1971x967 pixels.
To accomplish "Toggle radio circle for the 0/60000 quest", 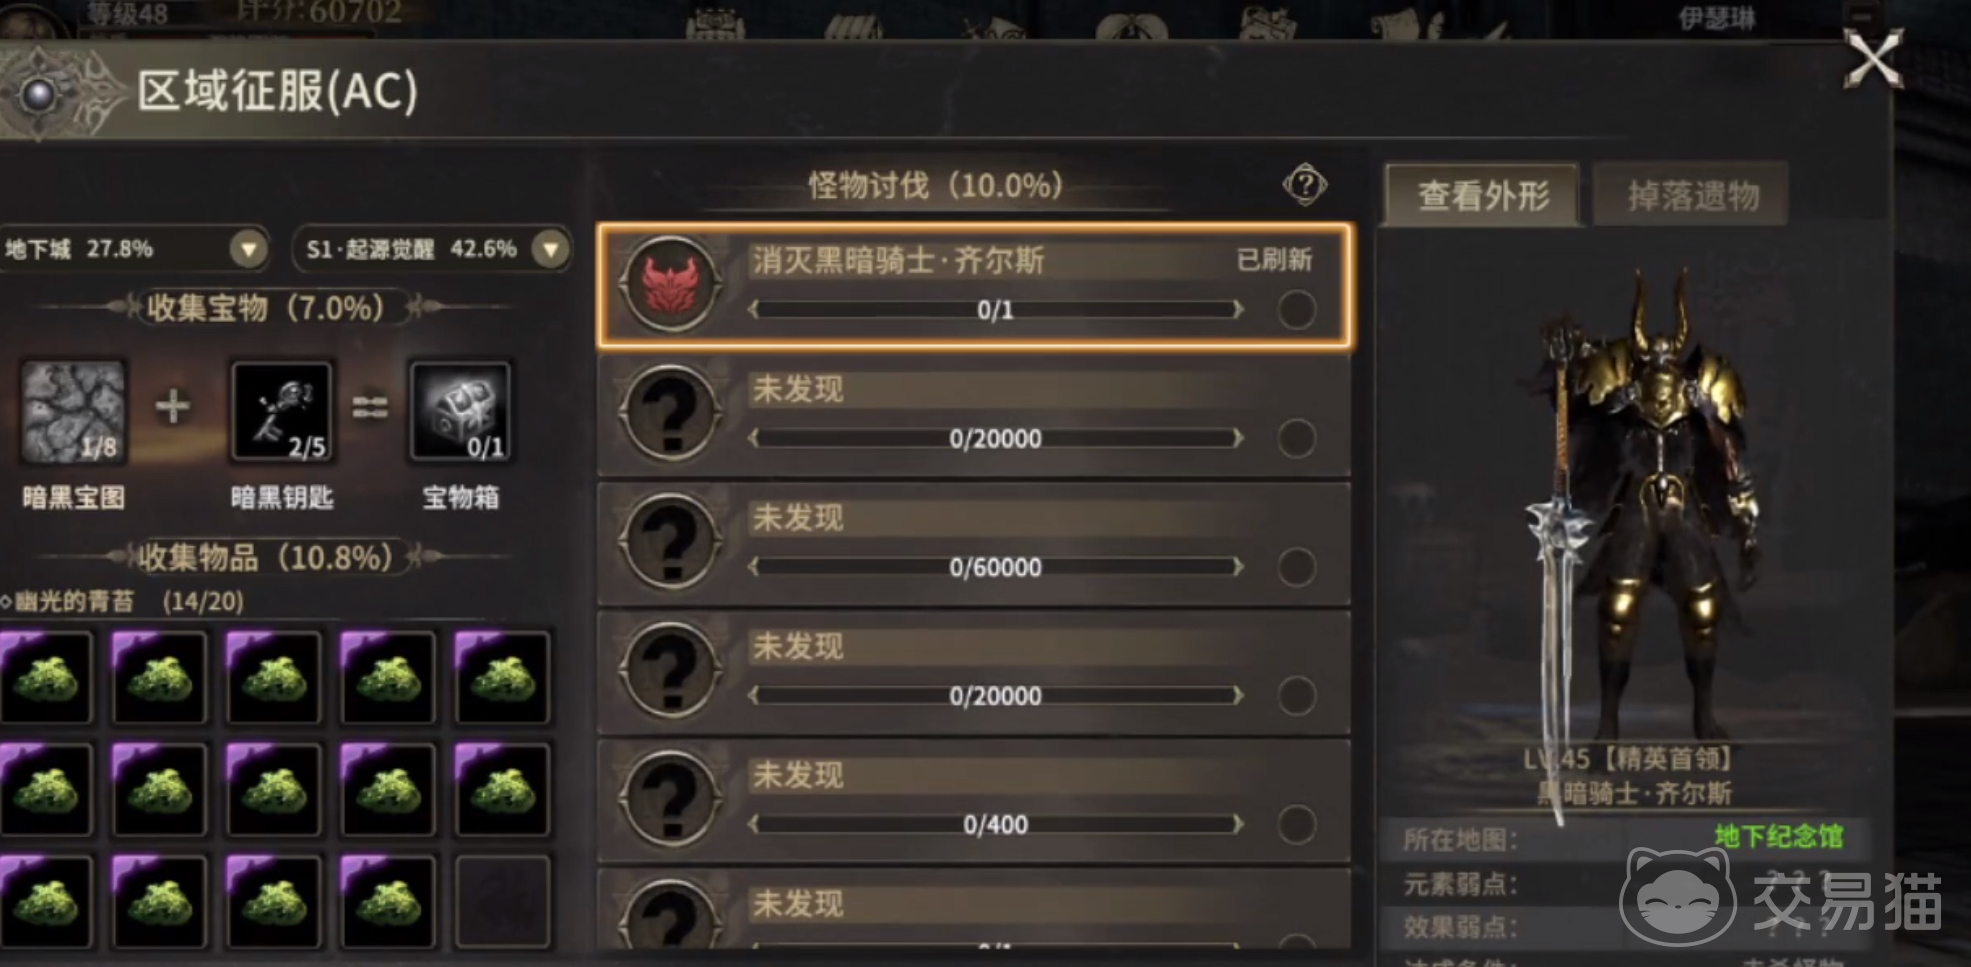I will pyautogui.click(x=1296, y=567).
